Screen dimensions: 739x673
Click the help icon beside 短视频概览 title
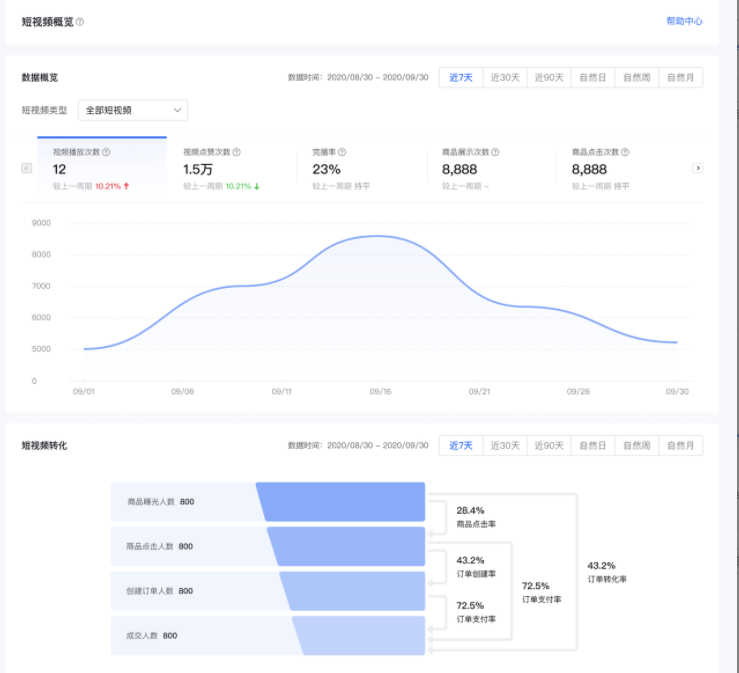pyautogui.click(x=80, y=21)
